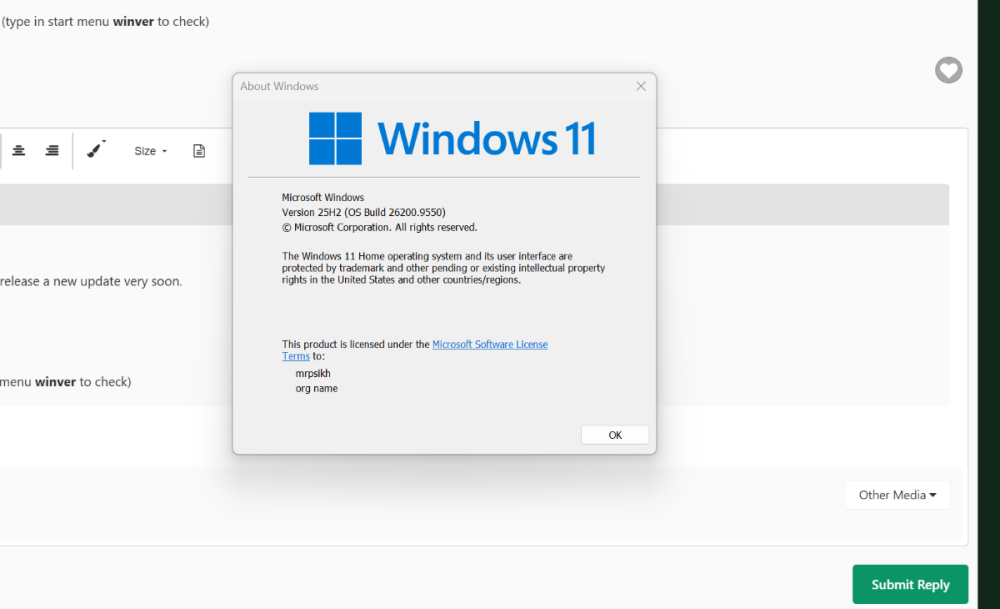Screen dimensions: 1000x609
Task: Close the About Windows dialog
Action: 641,86
